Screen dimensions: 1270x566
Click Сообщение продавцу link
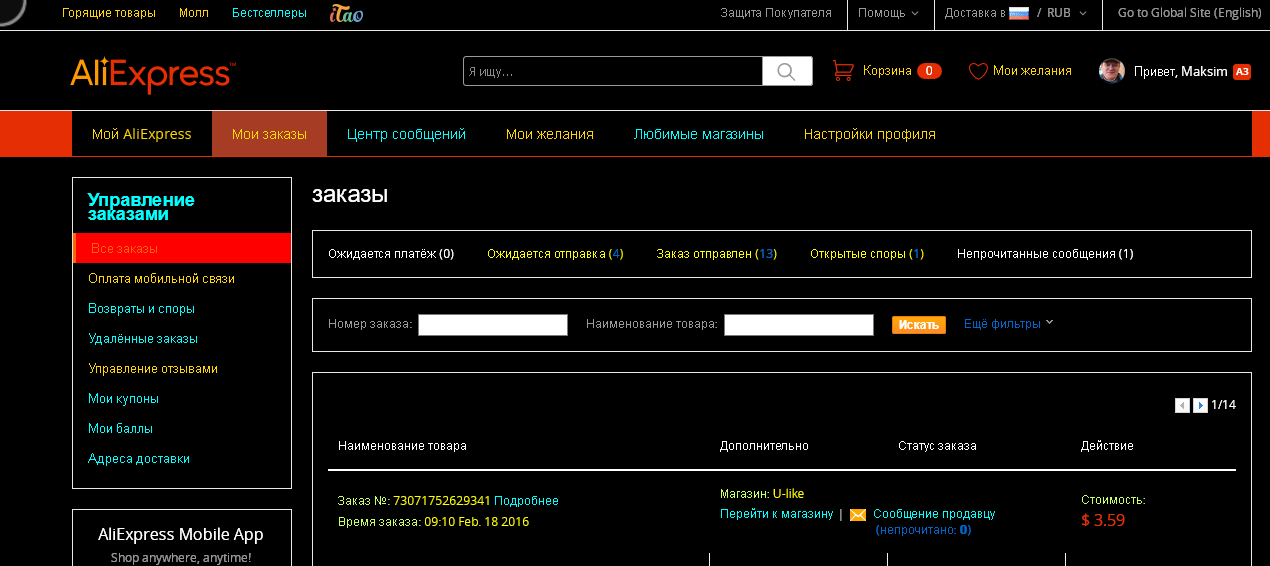[x=934, y=514]
